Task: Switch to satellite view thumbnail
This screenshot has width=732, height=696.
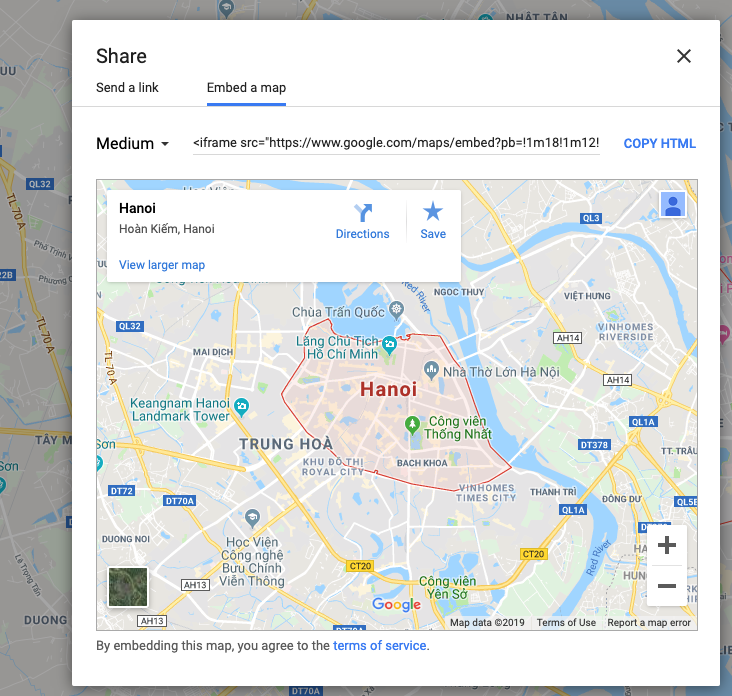Action: [127, 587]
